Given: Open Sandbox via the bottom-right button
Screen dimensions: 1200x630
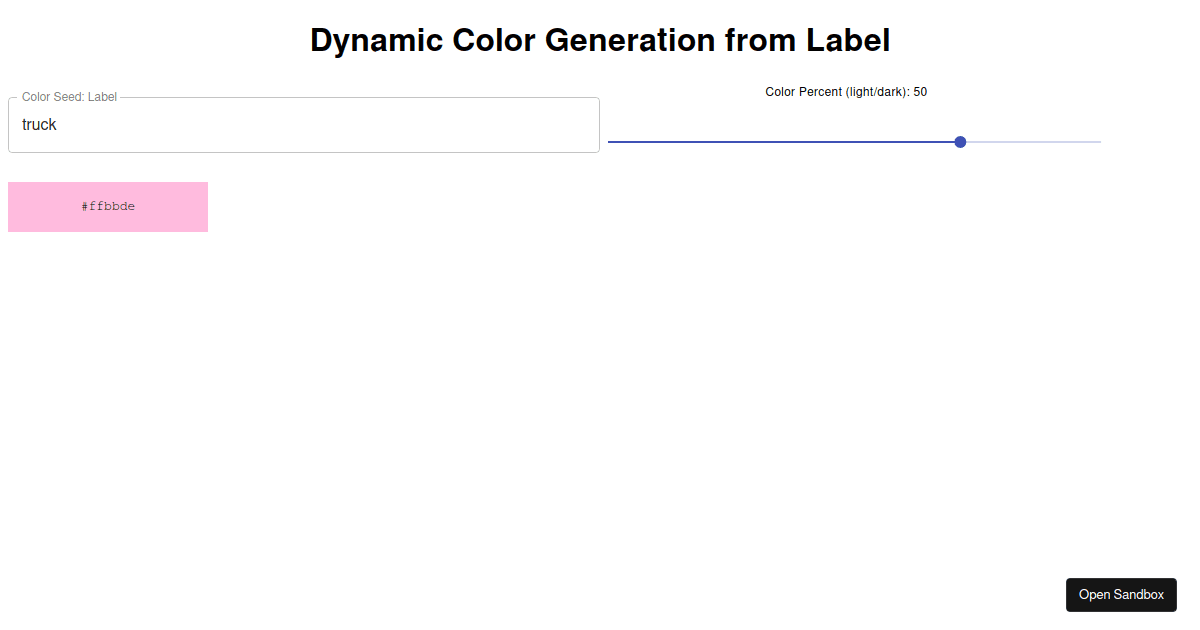Looking at the screenshot, I should (1121, 594).
